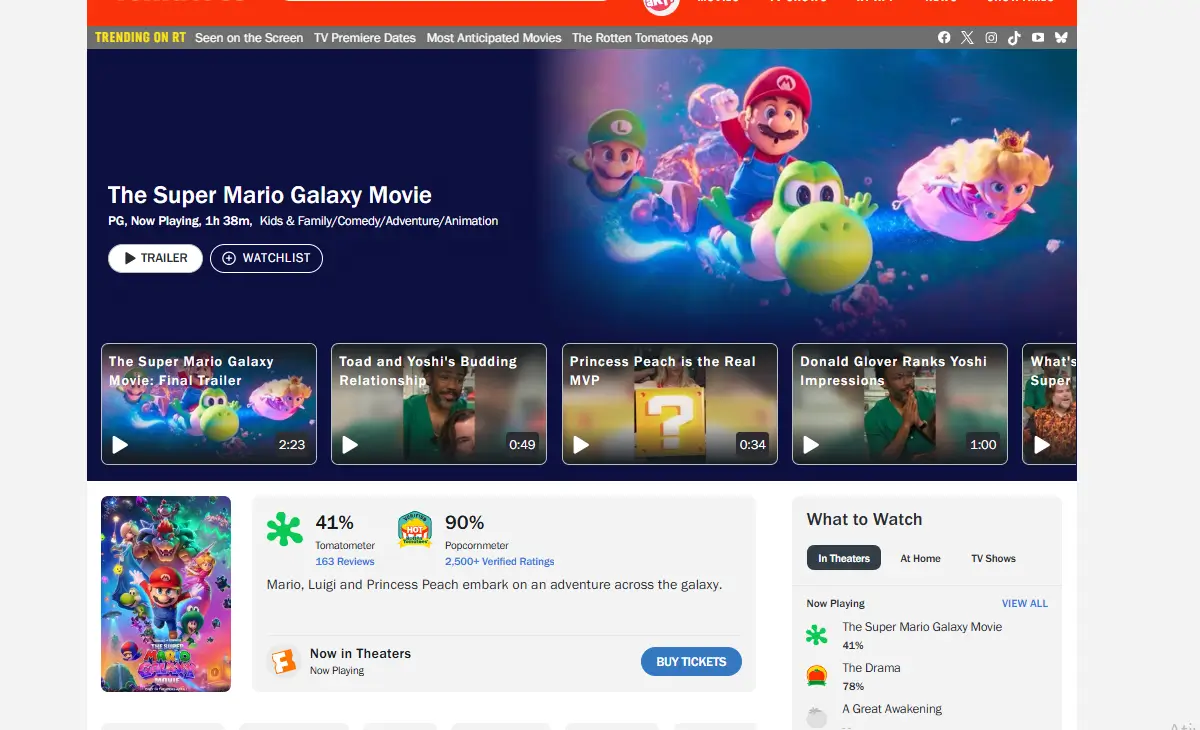Click the Super Mario Galaxy Movie poster

(165, 593)
